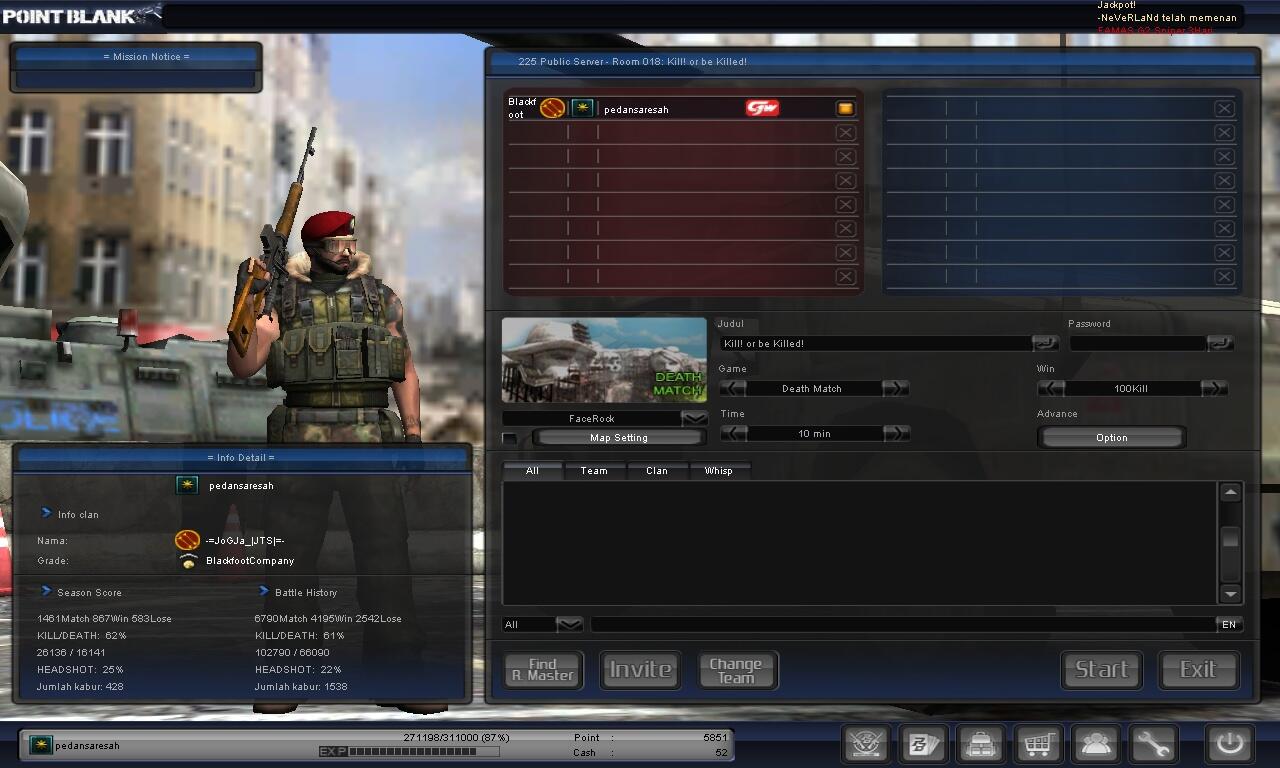Click the chat scrollbar thumb

click(1230, 538)
